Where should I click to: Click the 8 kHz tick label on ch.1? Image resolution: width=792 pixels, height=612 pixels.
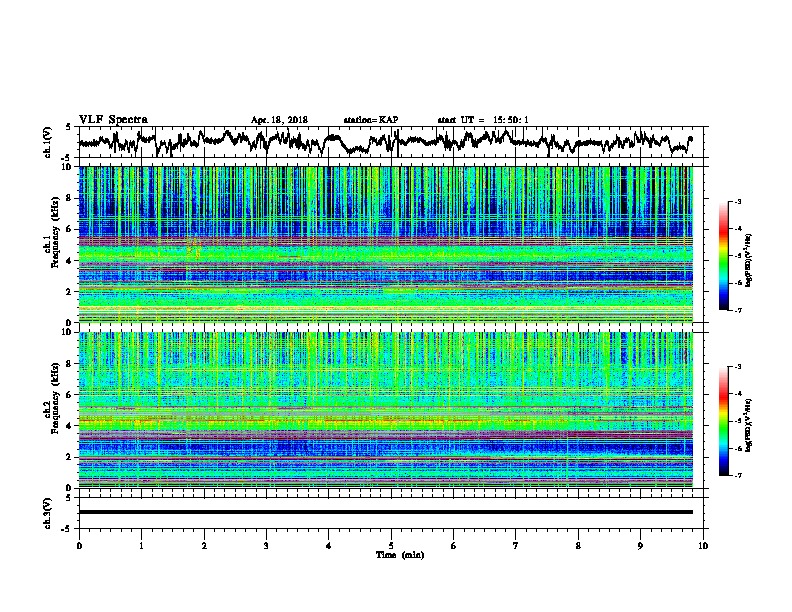(x=71, y=198)
